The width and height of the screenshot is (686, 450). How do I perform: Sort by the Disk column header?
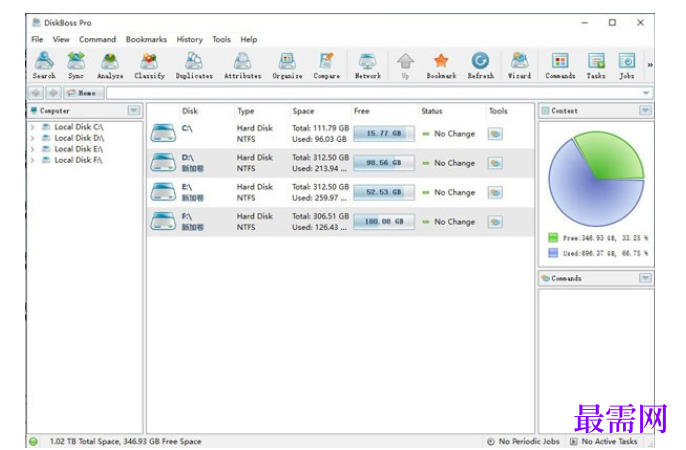click(x=190, y=111)
